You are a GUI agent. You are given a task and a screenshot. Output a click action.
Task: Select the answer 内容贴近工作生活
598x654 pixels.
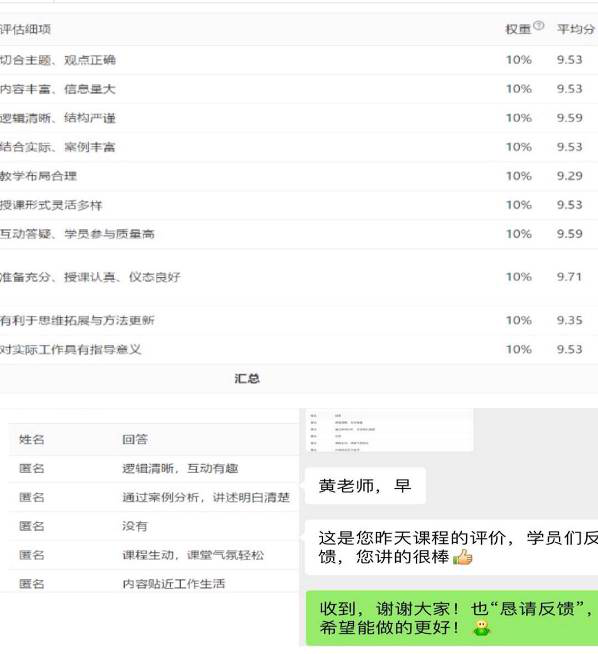coord(173,584)
